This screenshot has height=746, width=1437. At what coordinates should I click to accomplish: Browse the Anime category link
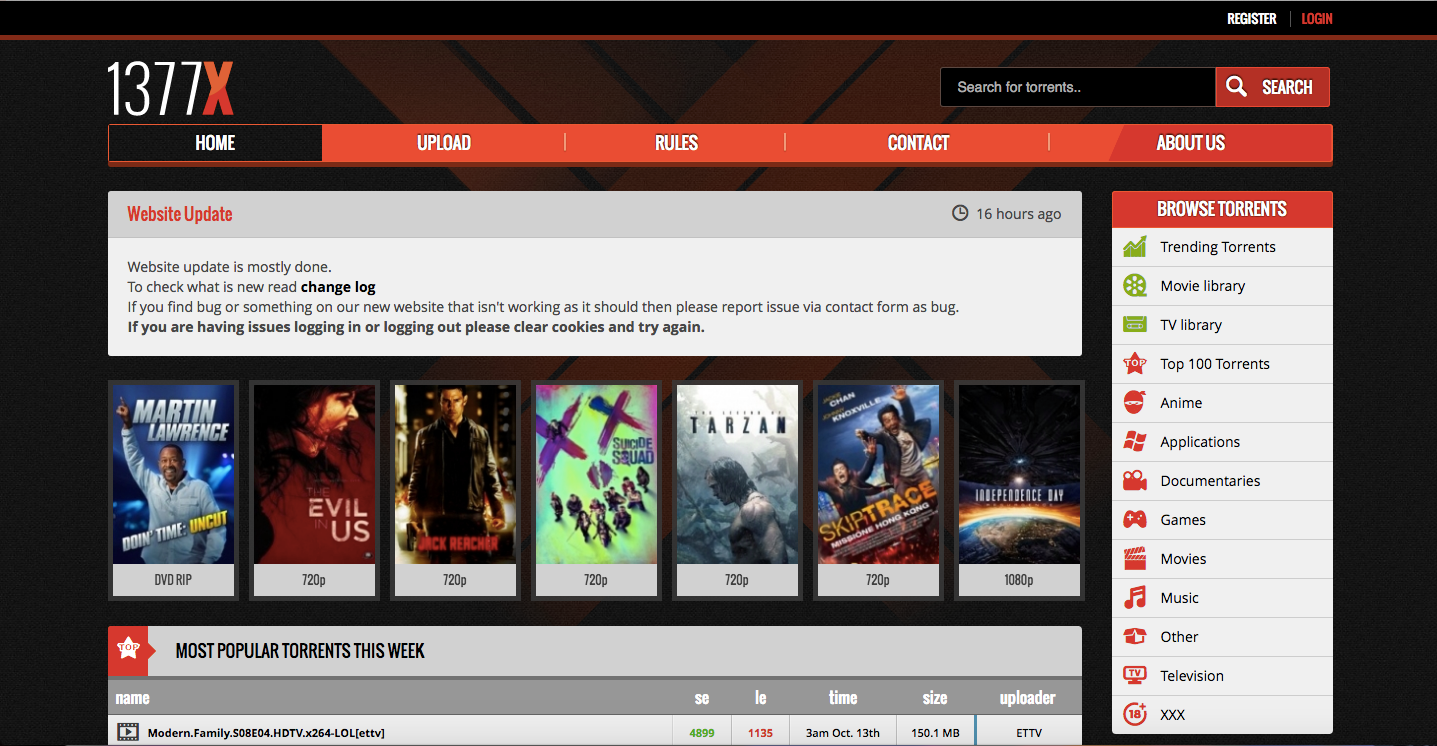(x=1181, y=403)
